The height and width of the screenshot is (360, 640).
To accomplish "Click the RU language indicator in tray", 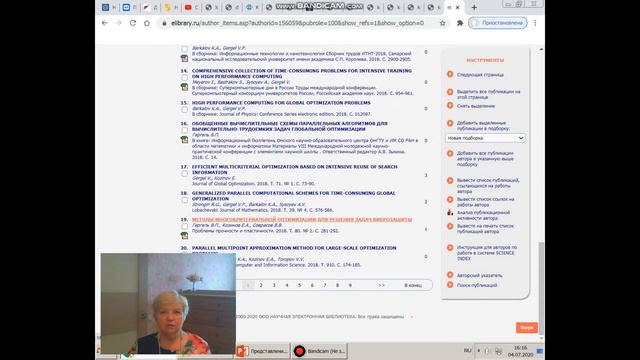I will pos(467,351).
